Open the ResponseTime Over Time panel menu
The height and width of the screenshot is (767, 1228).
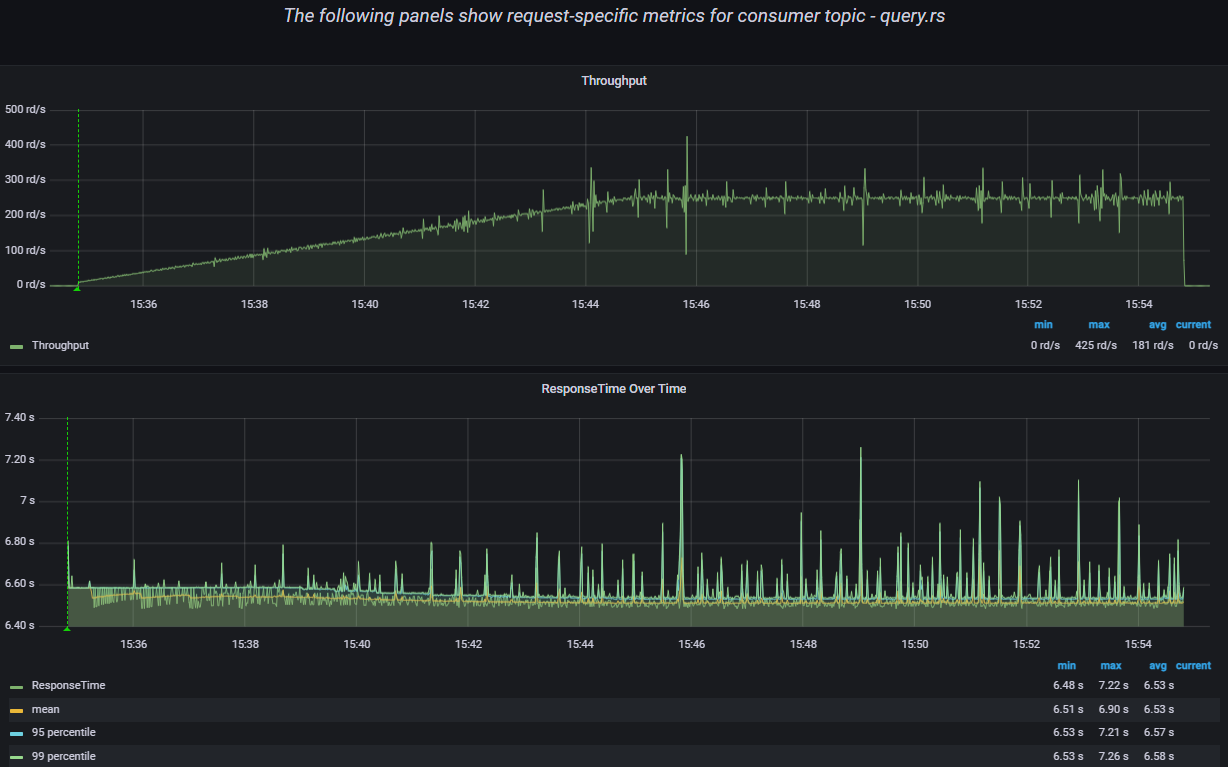614,388
